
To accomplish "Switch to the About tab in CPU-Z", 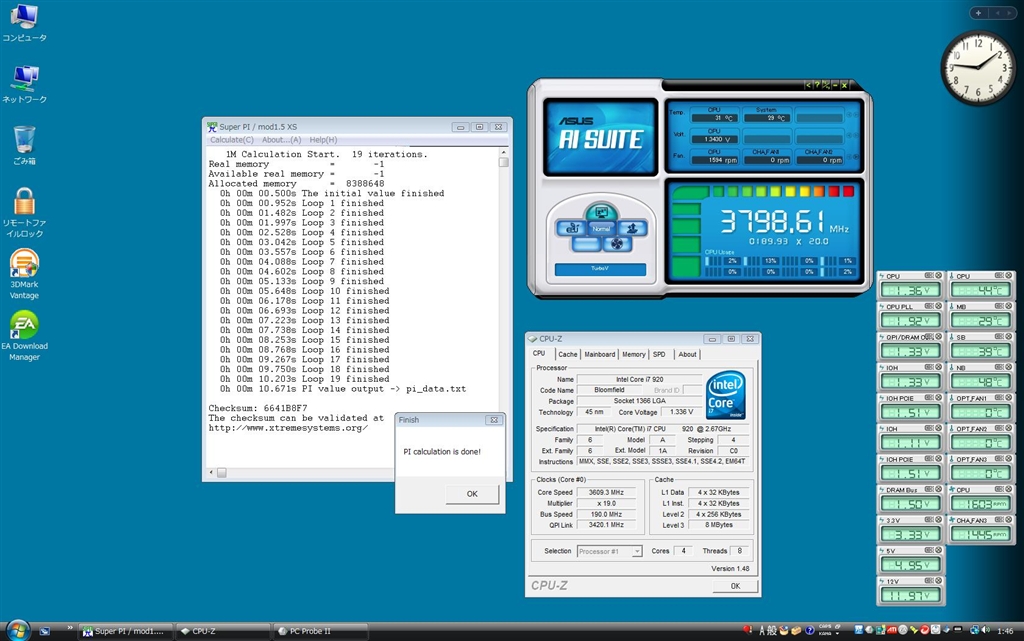I will click(687, 354).
